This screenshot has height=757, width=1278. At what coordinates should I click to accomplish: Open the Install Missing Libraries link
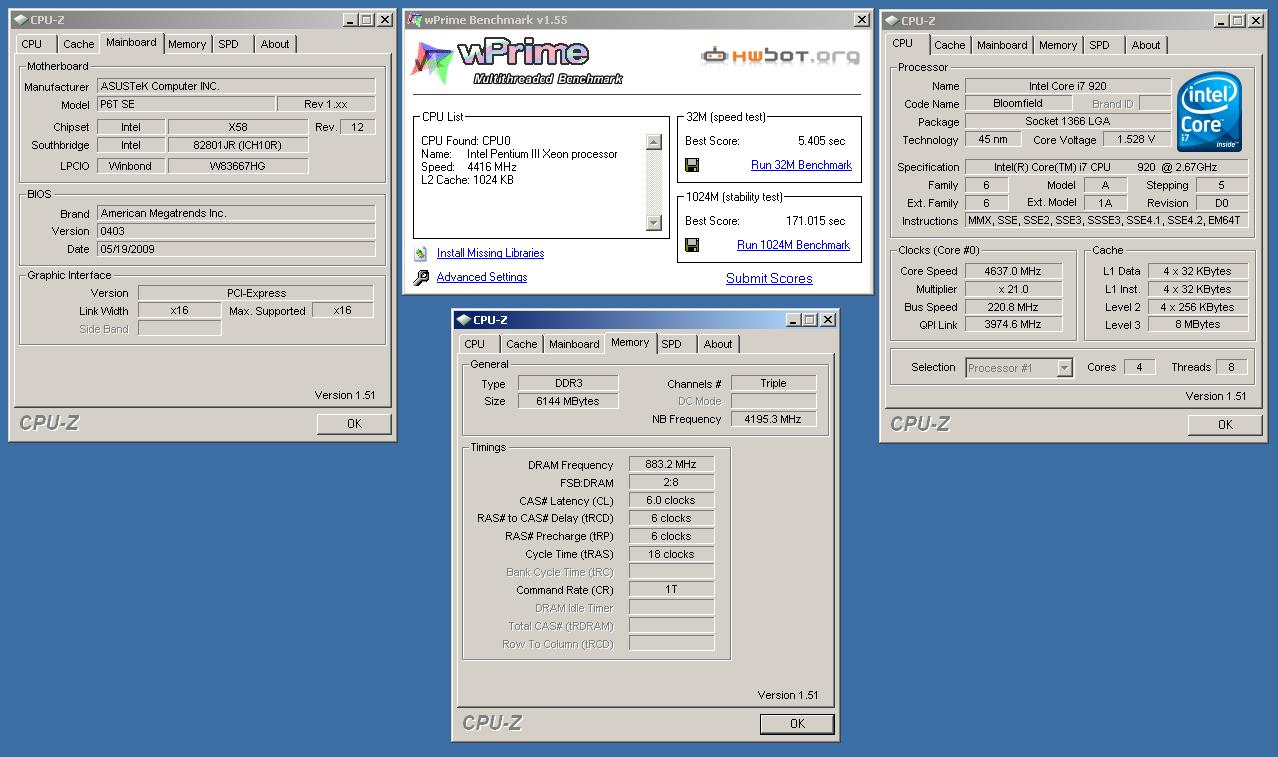pos(490,253)
